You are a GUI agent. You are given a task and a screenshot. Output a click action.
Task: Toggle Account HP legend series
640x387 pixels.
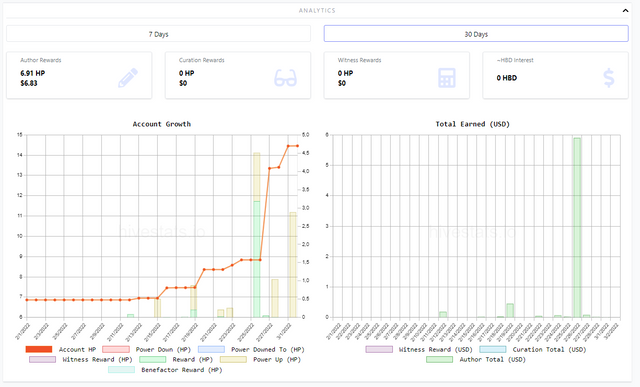coord(61,349)
